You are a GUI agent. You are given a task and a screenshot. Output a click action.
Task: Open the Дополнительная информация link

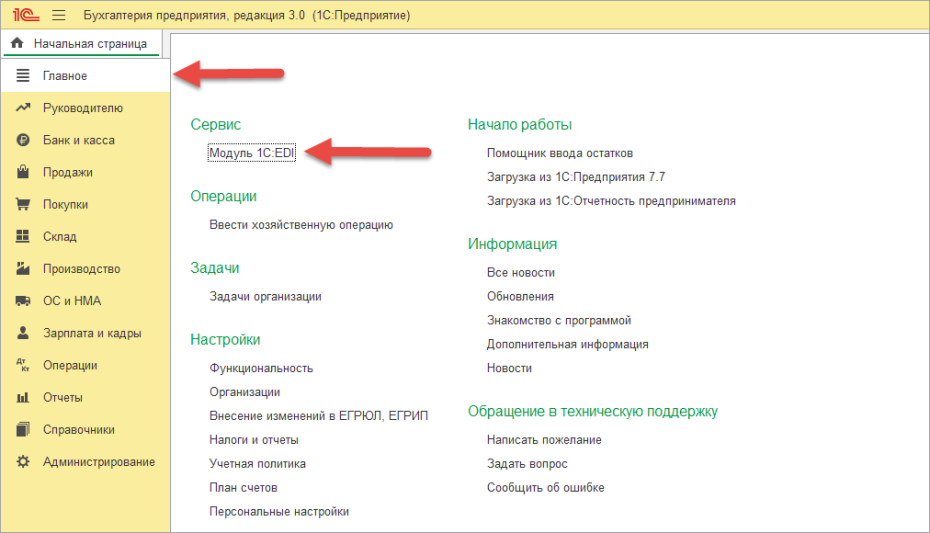click(568, 344)
